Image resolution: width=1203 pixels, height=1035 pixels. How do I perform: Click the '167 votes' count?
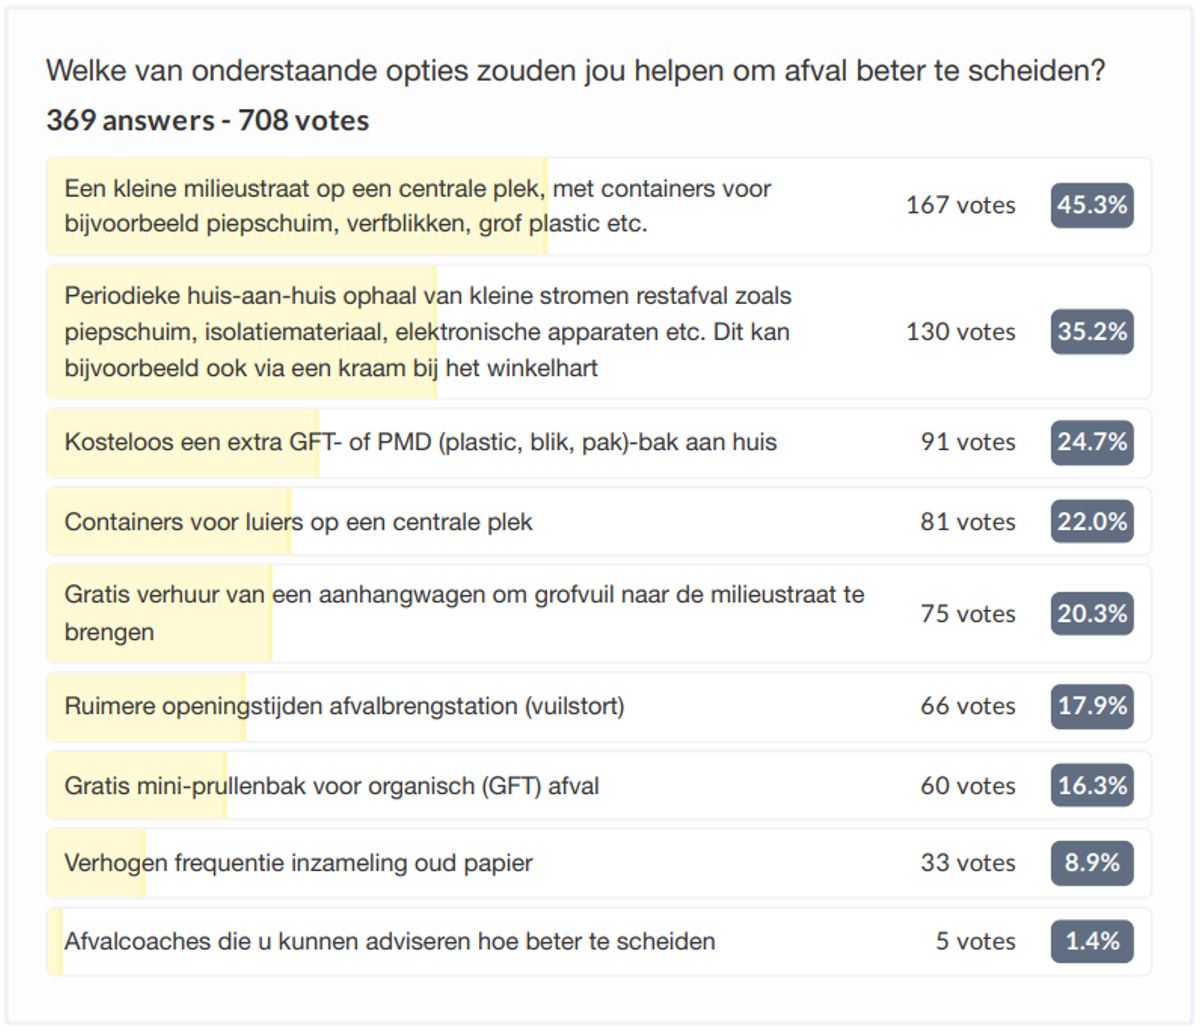click(x=960, y=205)
